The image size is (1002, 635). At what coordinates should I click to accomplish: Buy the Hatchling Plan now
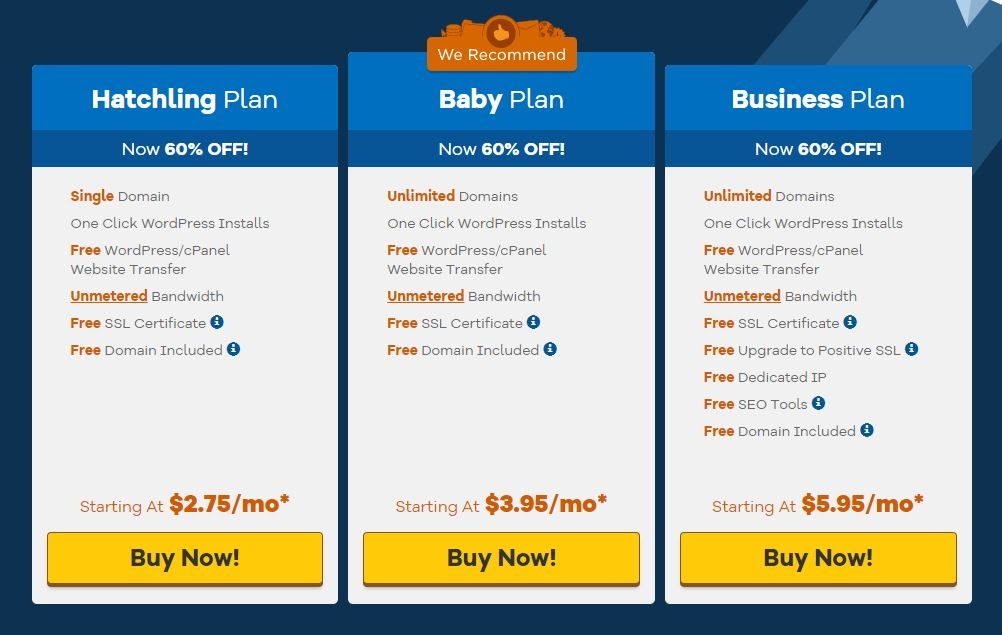tap(185, 558)
